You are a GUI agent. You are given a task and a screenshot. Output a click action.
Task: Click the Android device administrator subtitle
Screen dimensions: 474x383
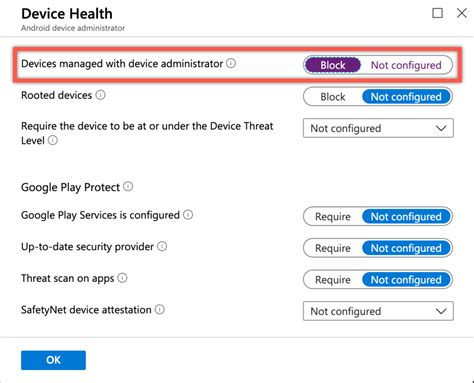73,28
